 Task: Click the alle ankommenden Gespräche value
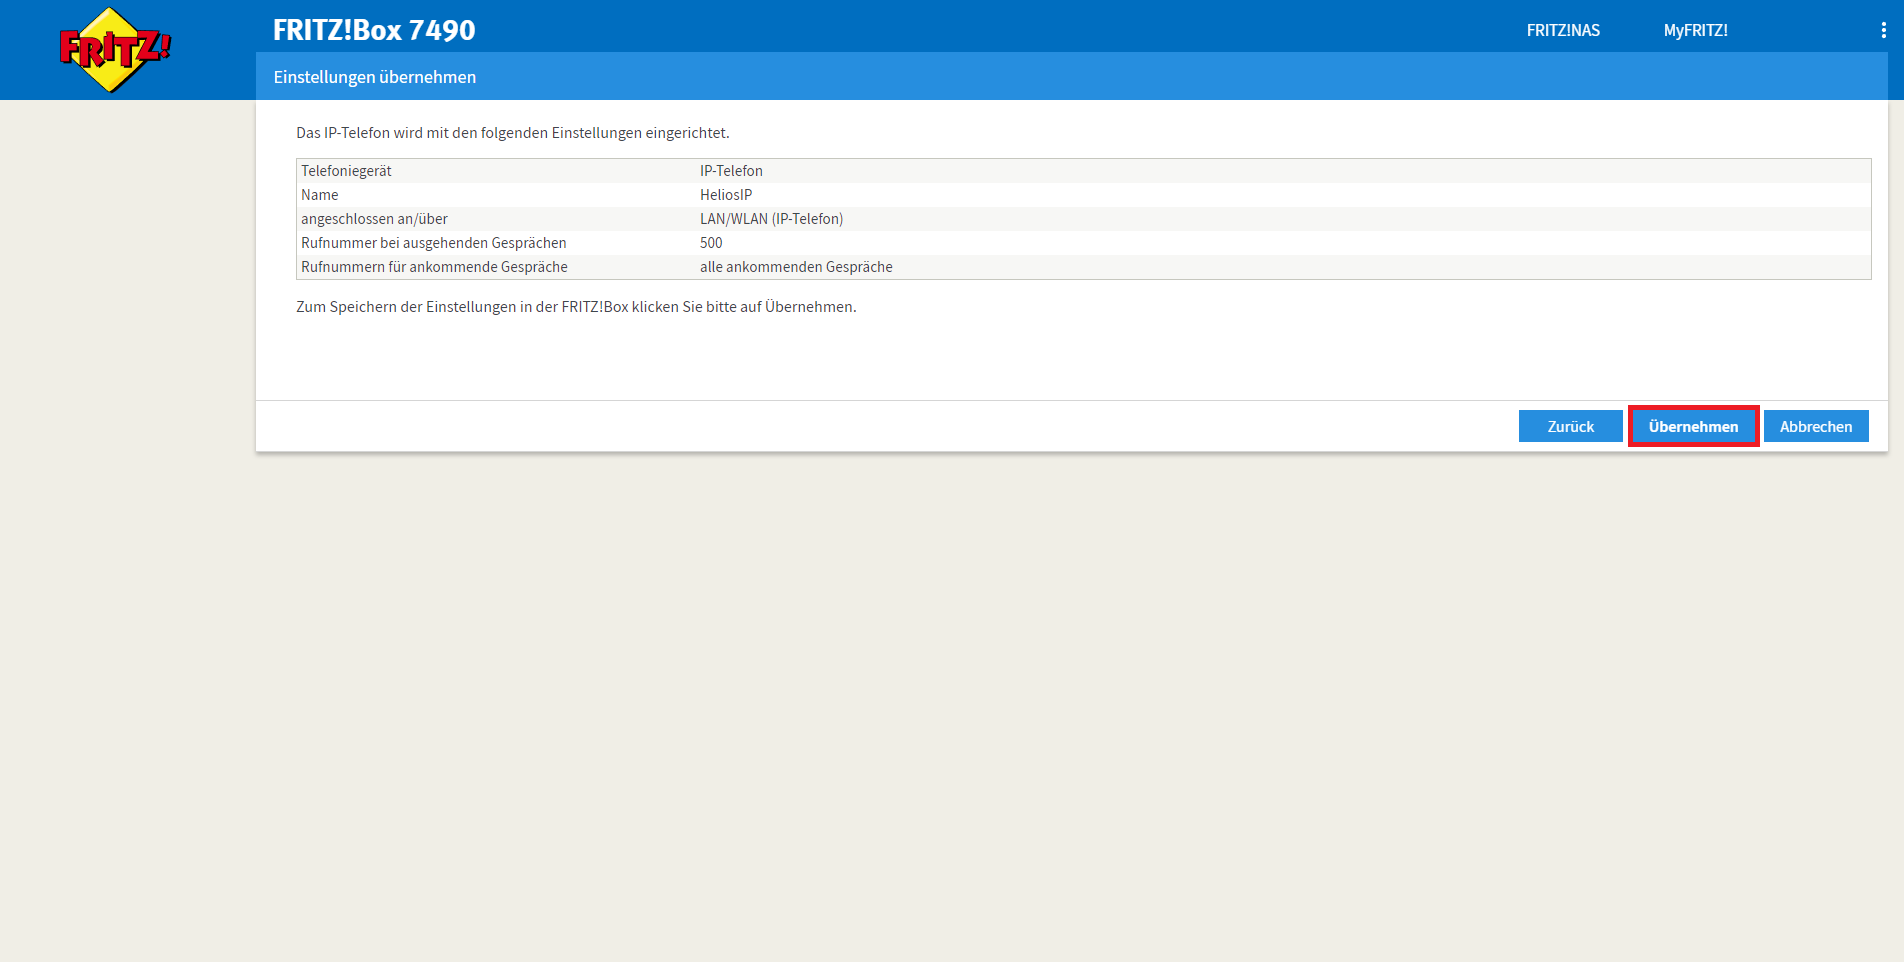pos(796,267)
